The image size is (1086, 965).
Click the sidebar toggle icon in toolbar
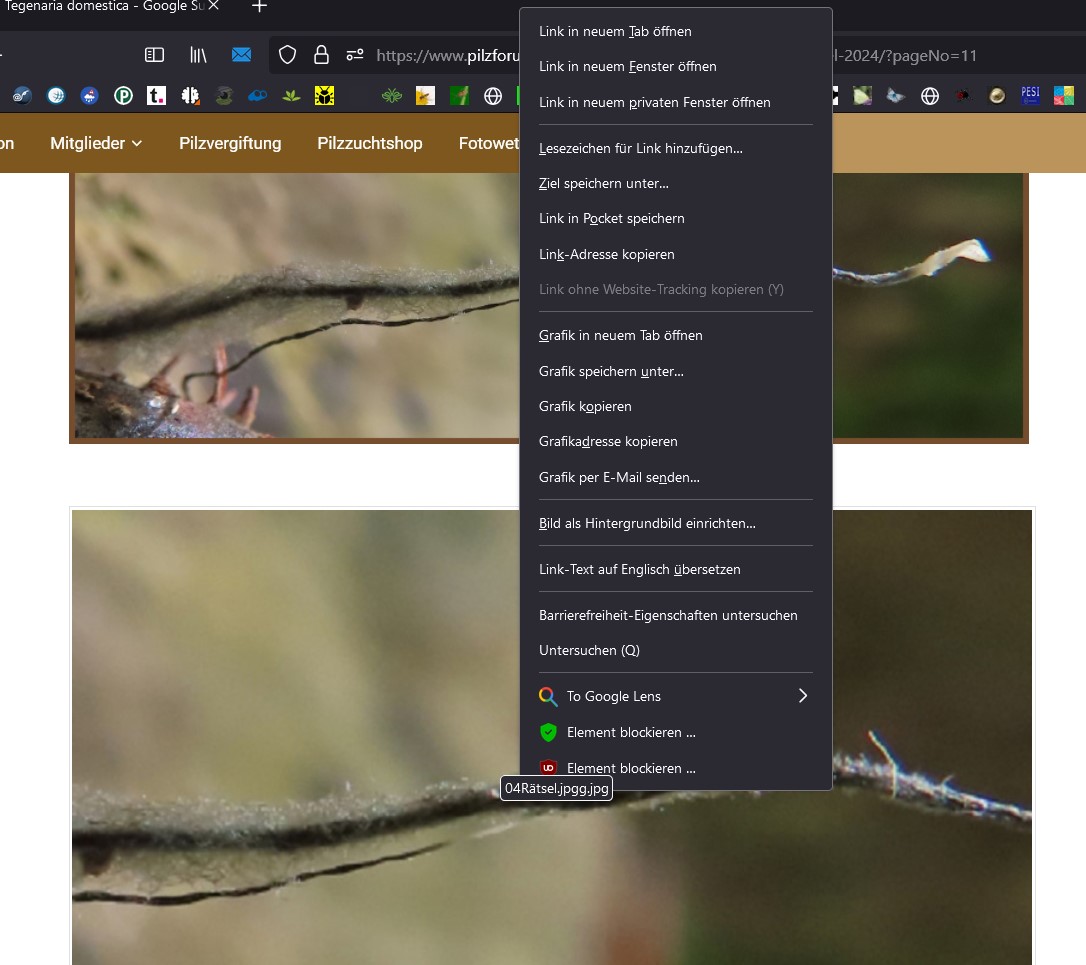pos(154,55)
